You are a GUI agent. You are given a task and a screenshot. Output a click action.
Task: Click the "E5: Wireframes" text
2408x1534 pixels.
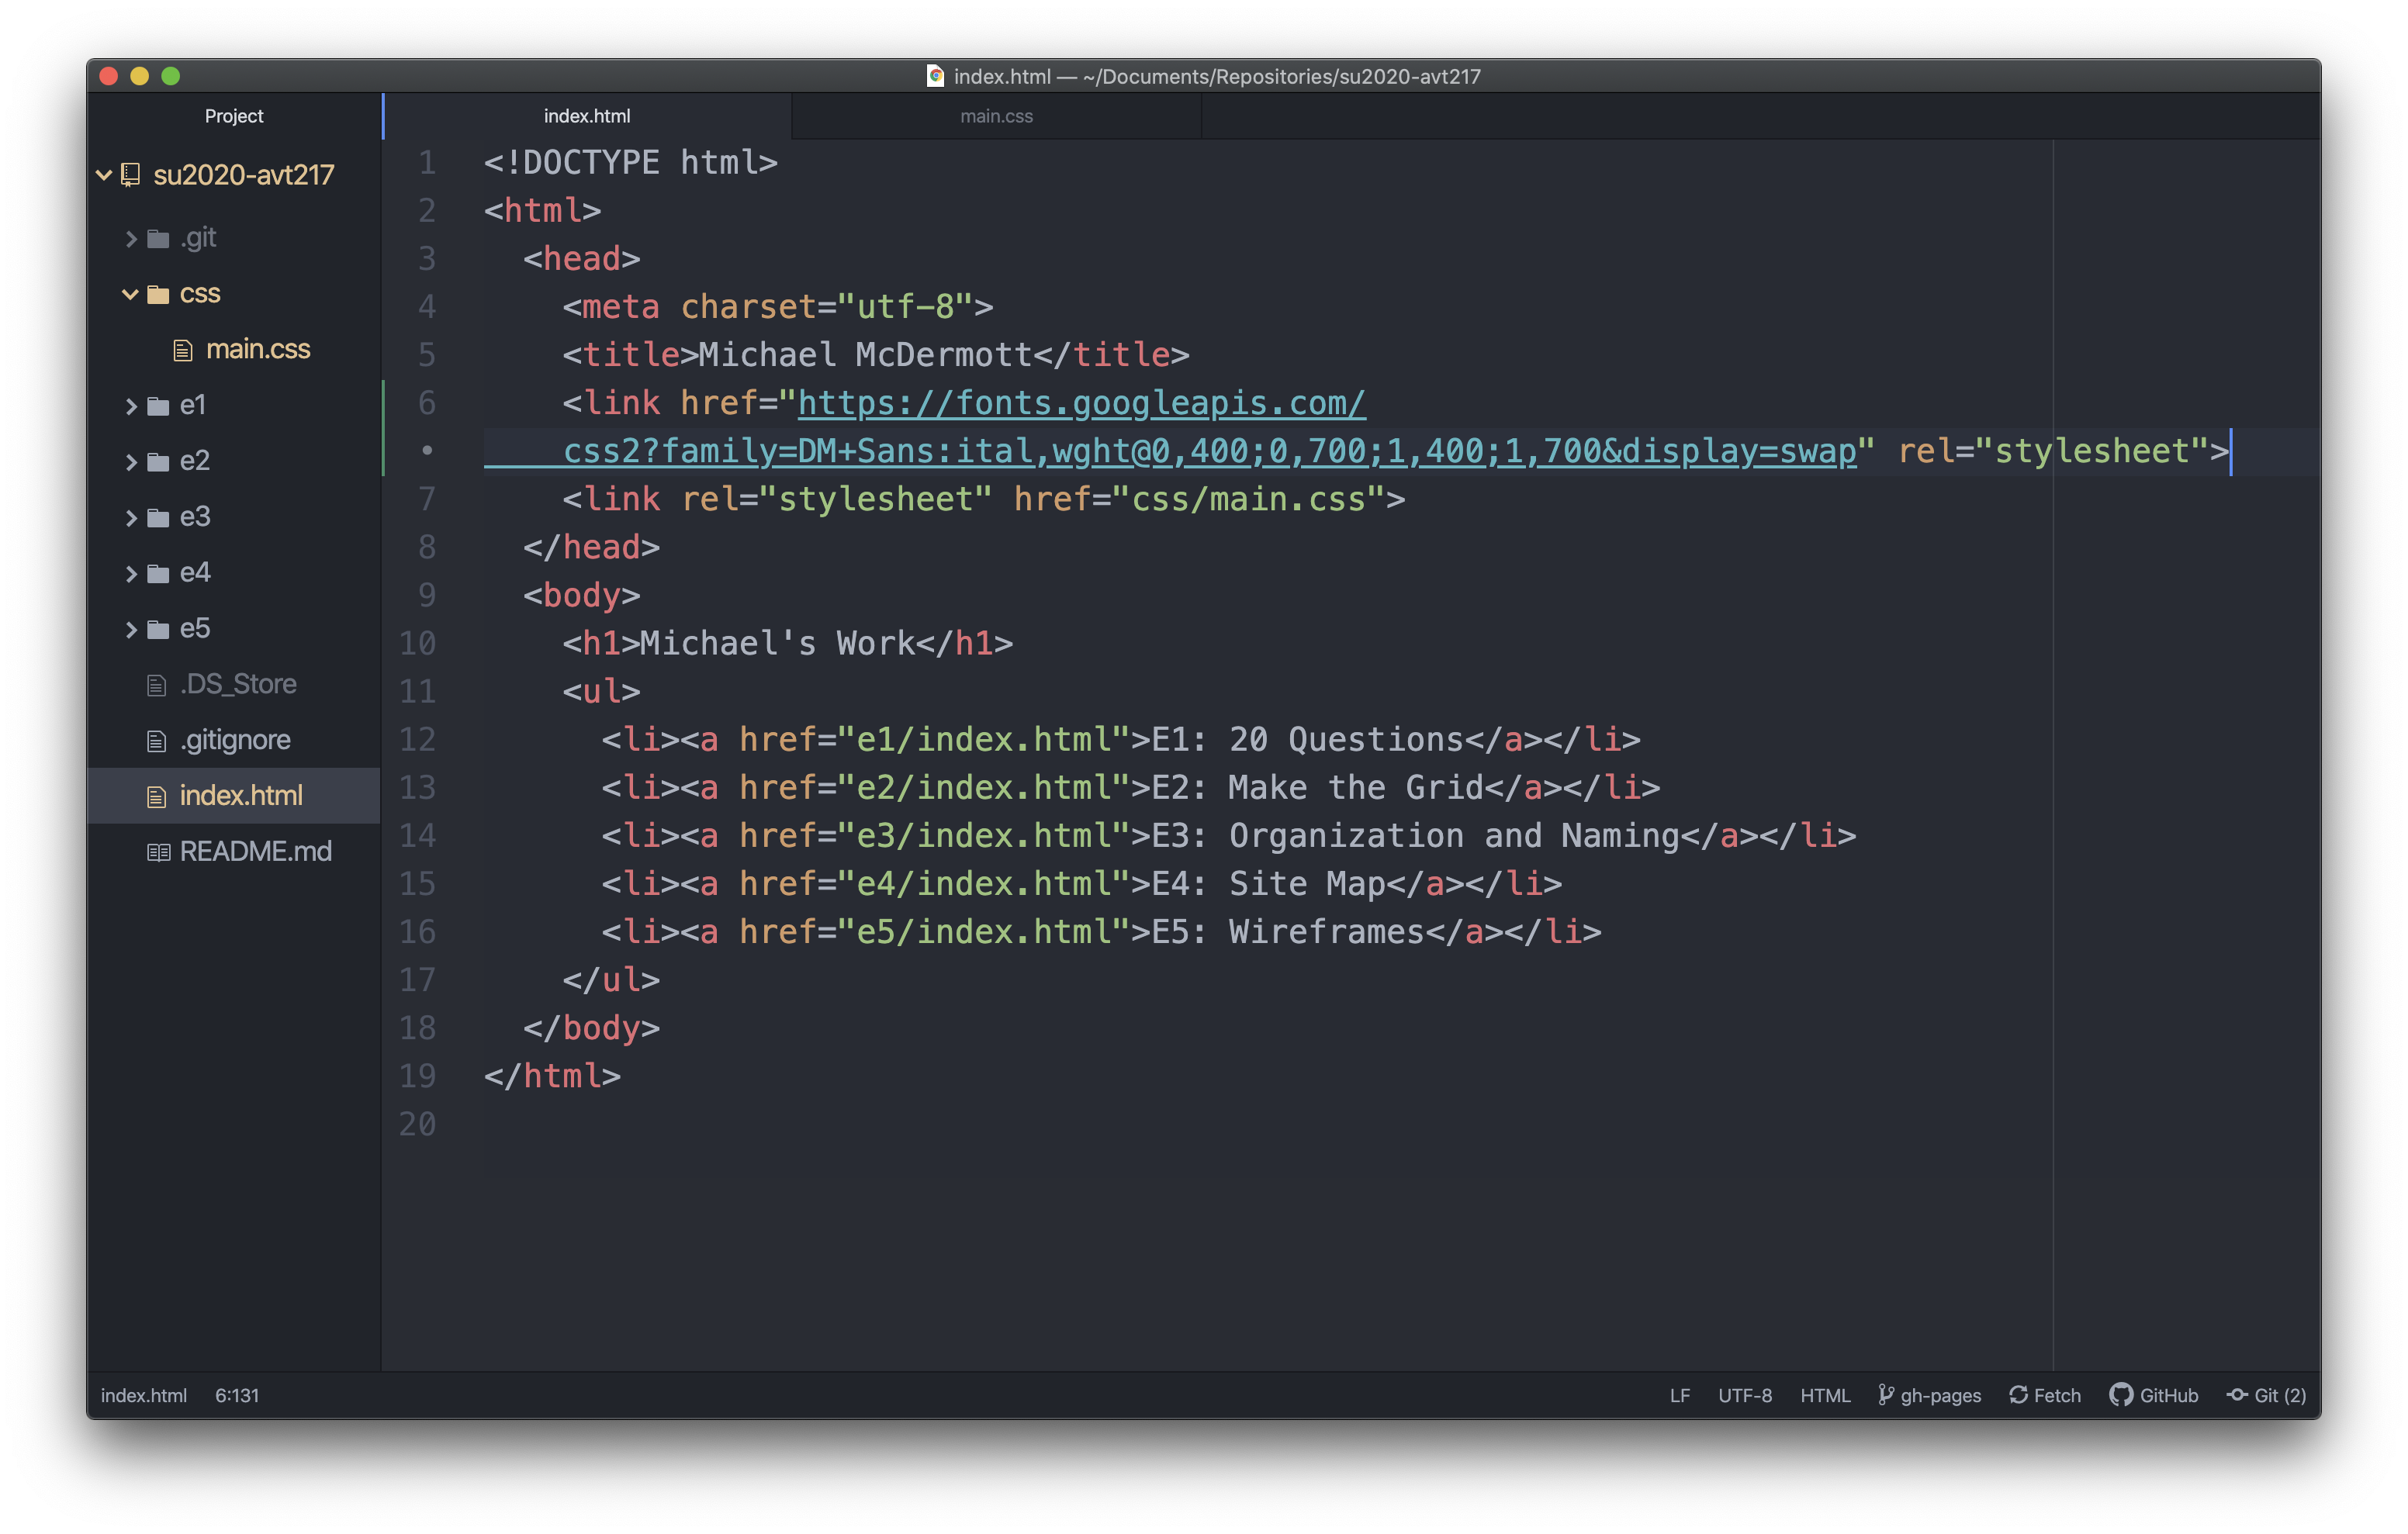click(1288, 932)
